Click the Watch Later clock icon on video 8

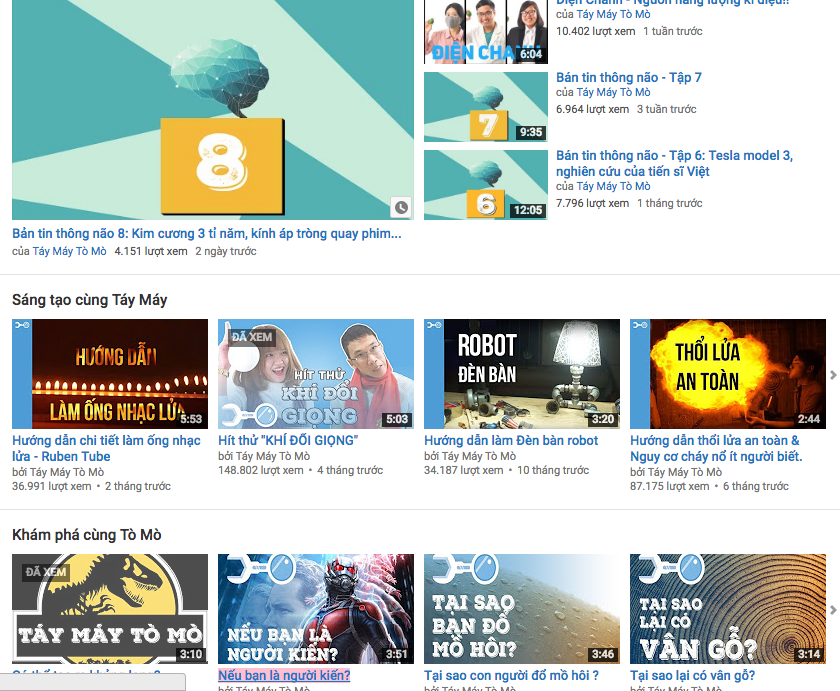click(401, 207)
